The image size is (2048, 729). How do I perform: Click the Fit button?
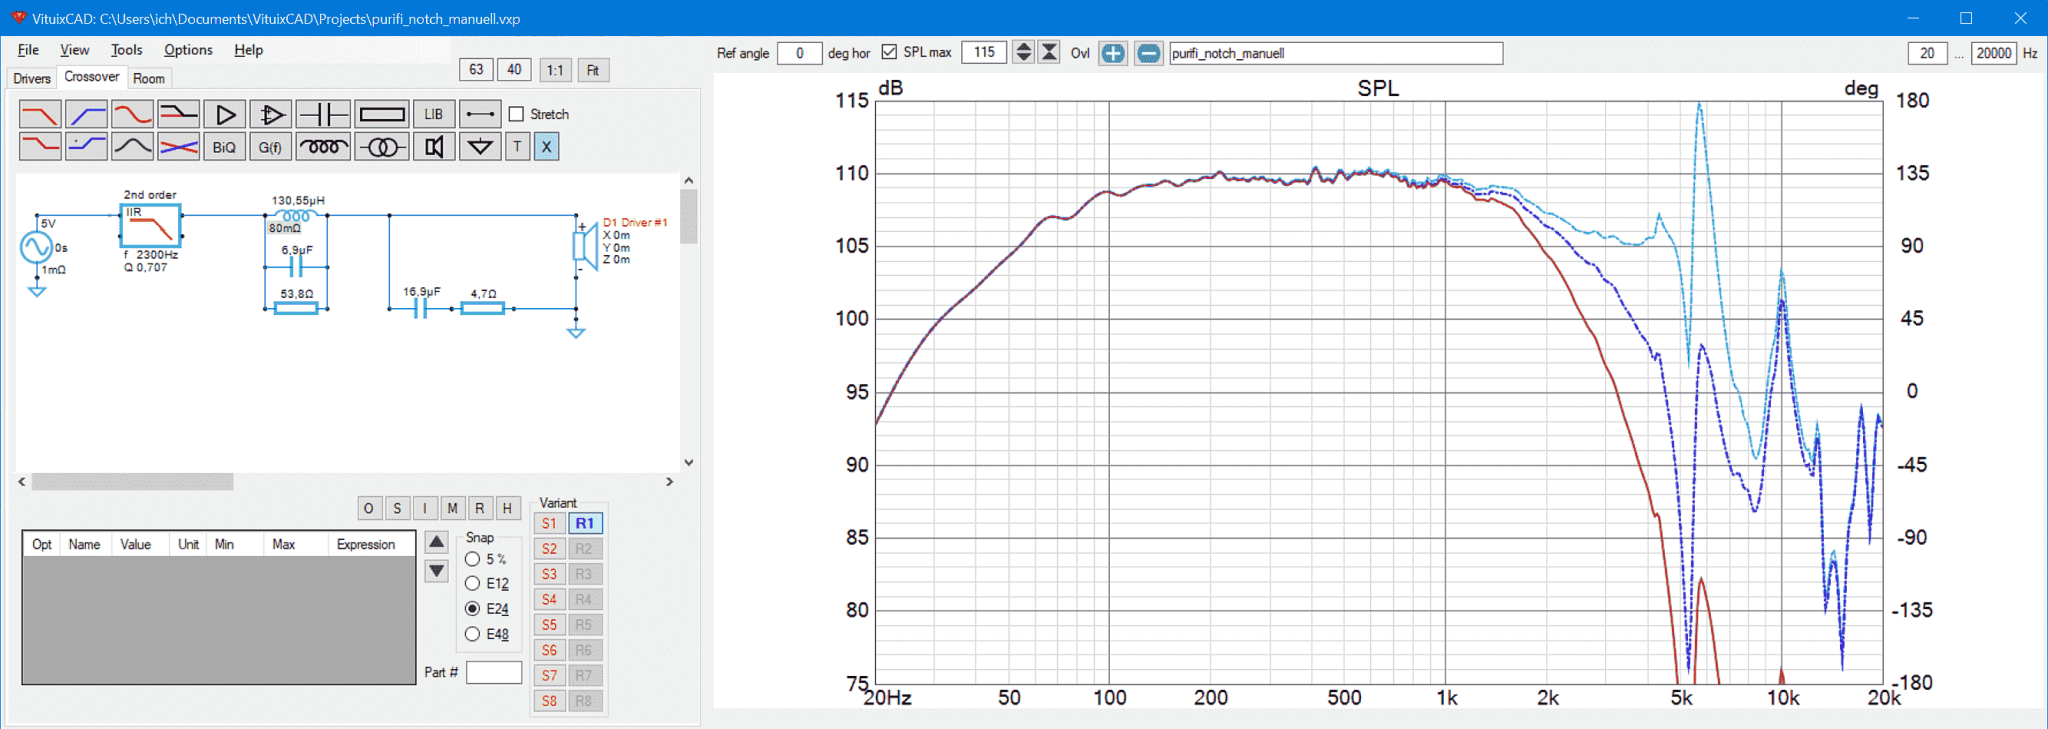[593, 70]
